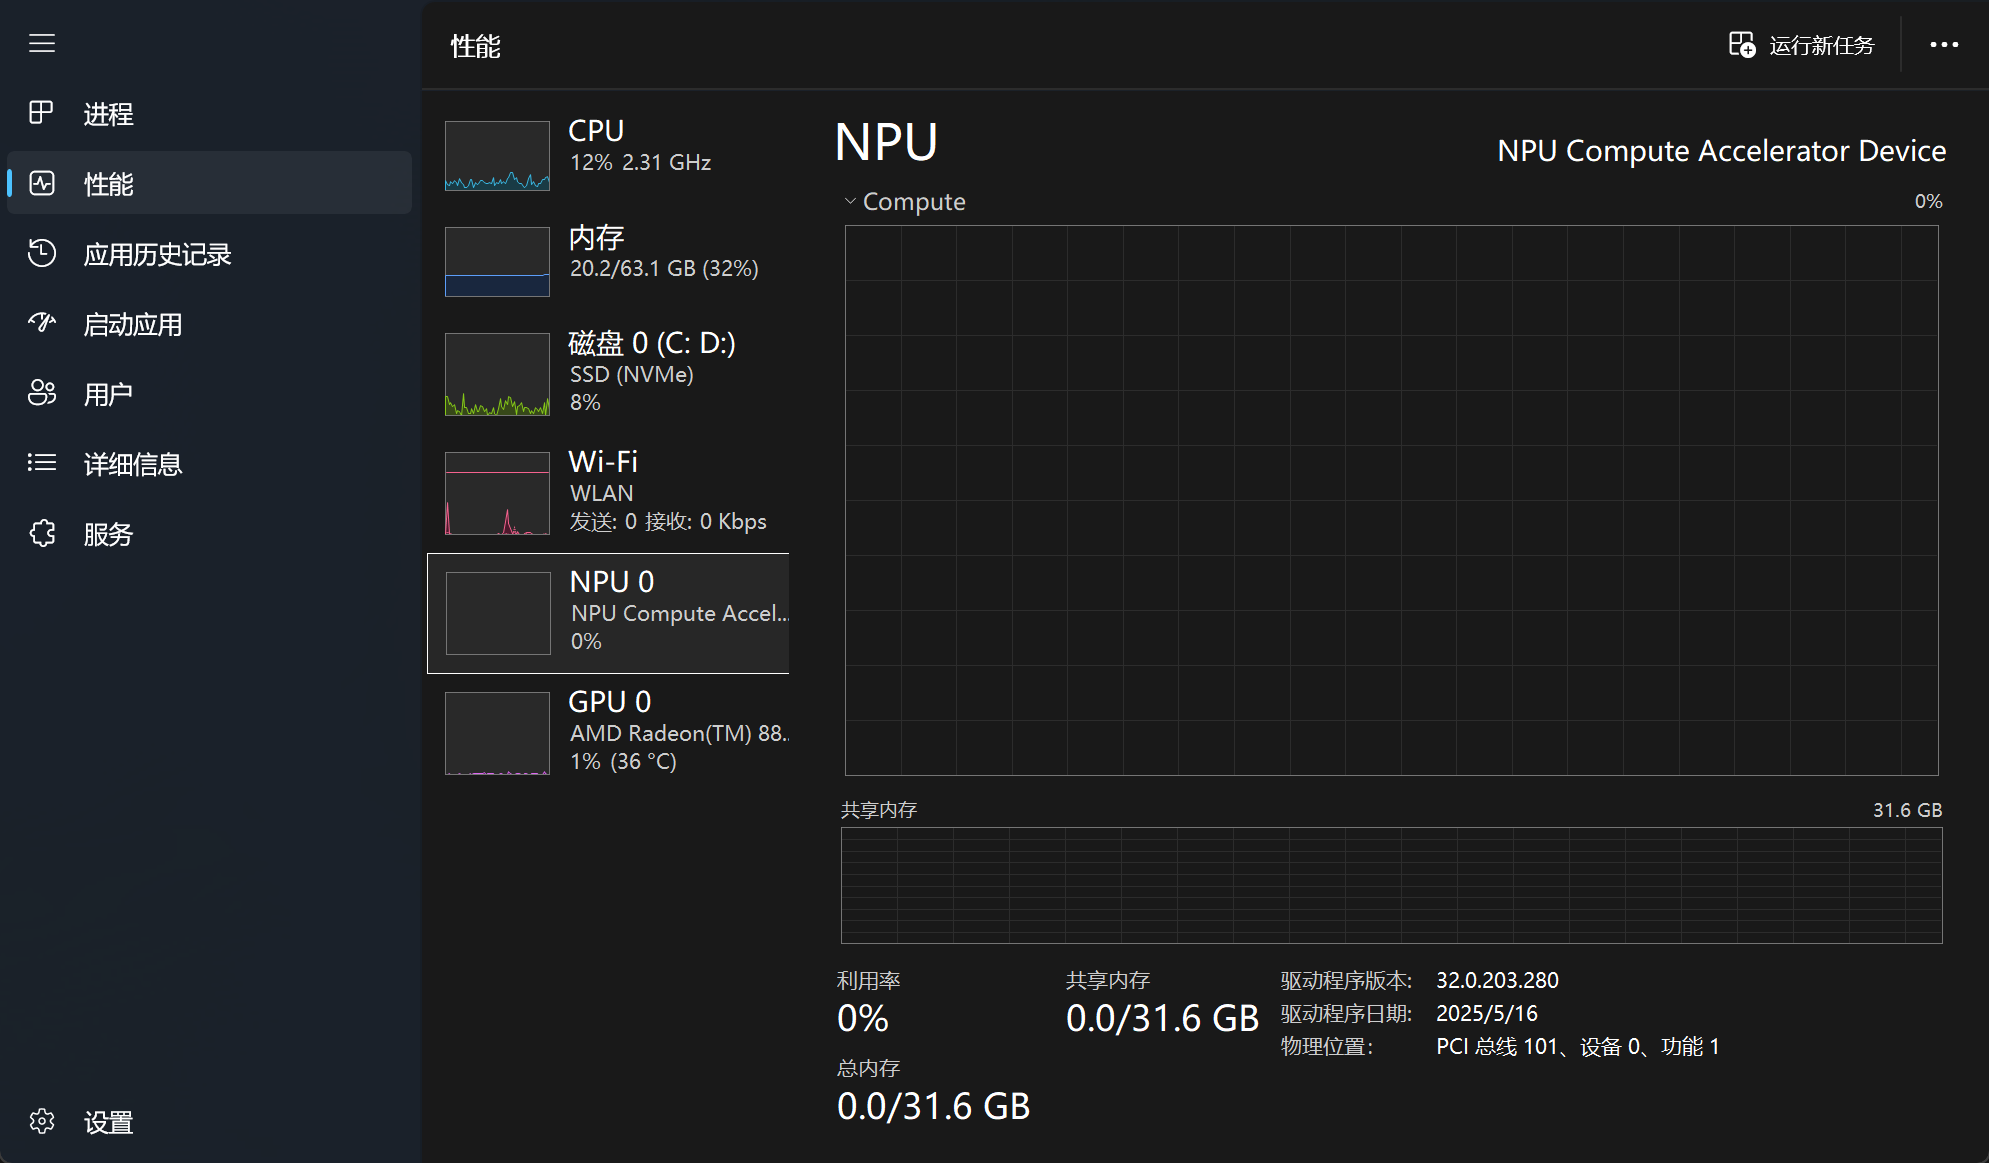Collapse the Compute graph chevron
The height and width of the screenshot is (1163, 1989).
(x=850, y=201)
